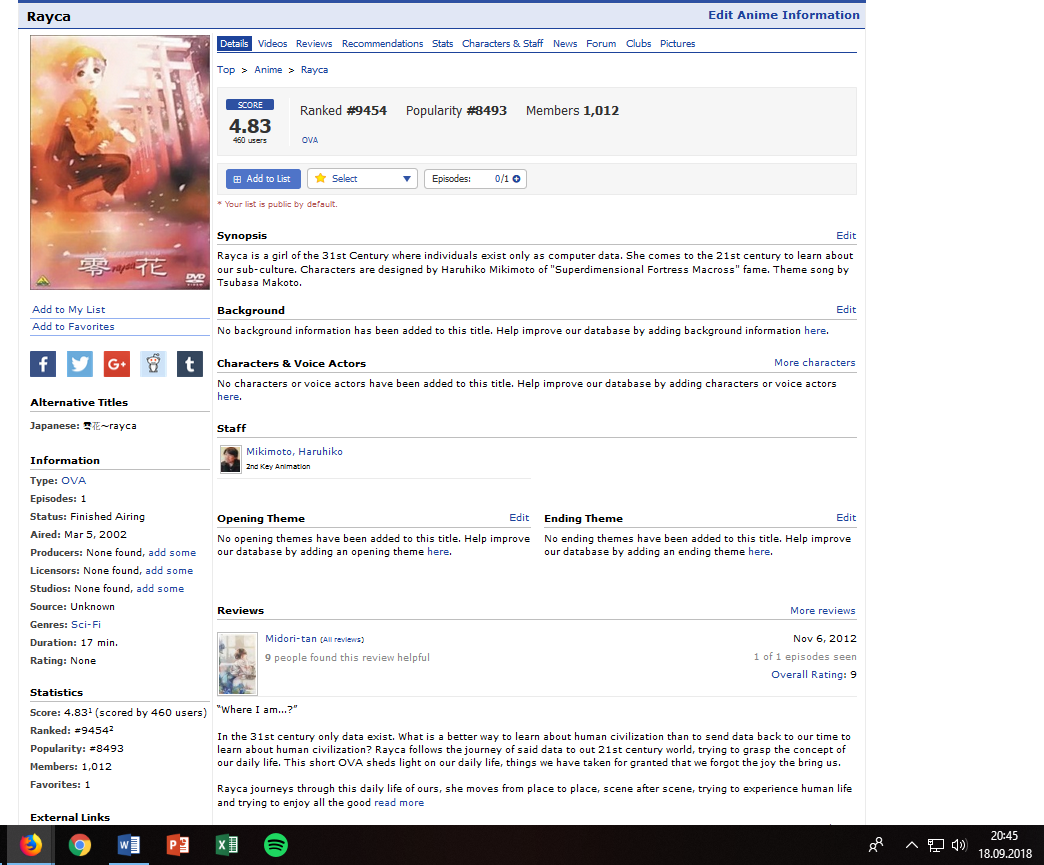Add some Licensors link
Screen dimensions: 1044x865
[169, 570]
